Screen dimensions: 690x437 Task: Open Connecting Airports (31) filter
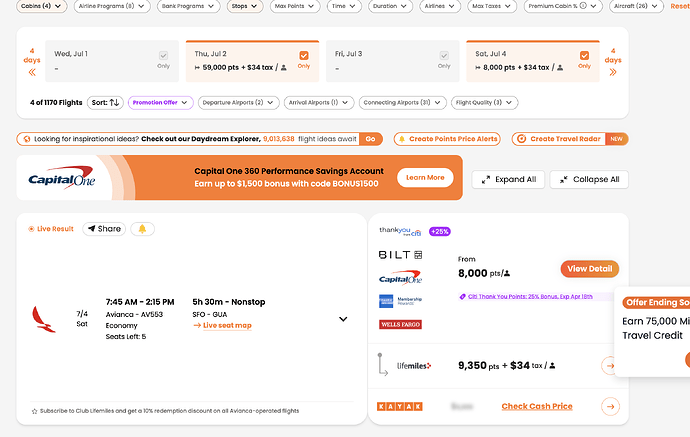(x=403, y=103)
